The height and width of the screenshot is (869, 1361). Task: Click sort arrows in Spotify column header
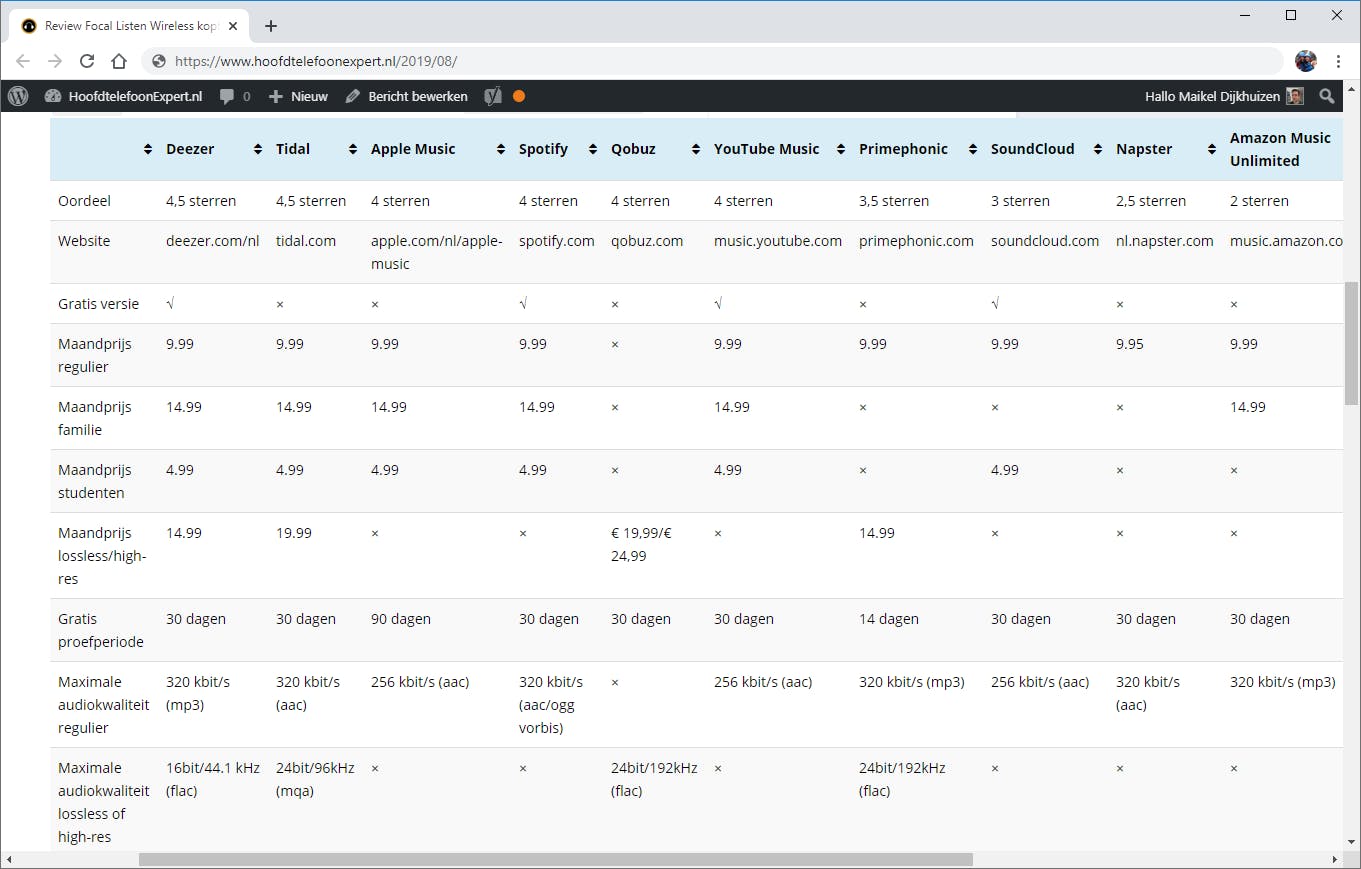tap(594, 149)
